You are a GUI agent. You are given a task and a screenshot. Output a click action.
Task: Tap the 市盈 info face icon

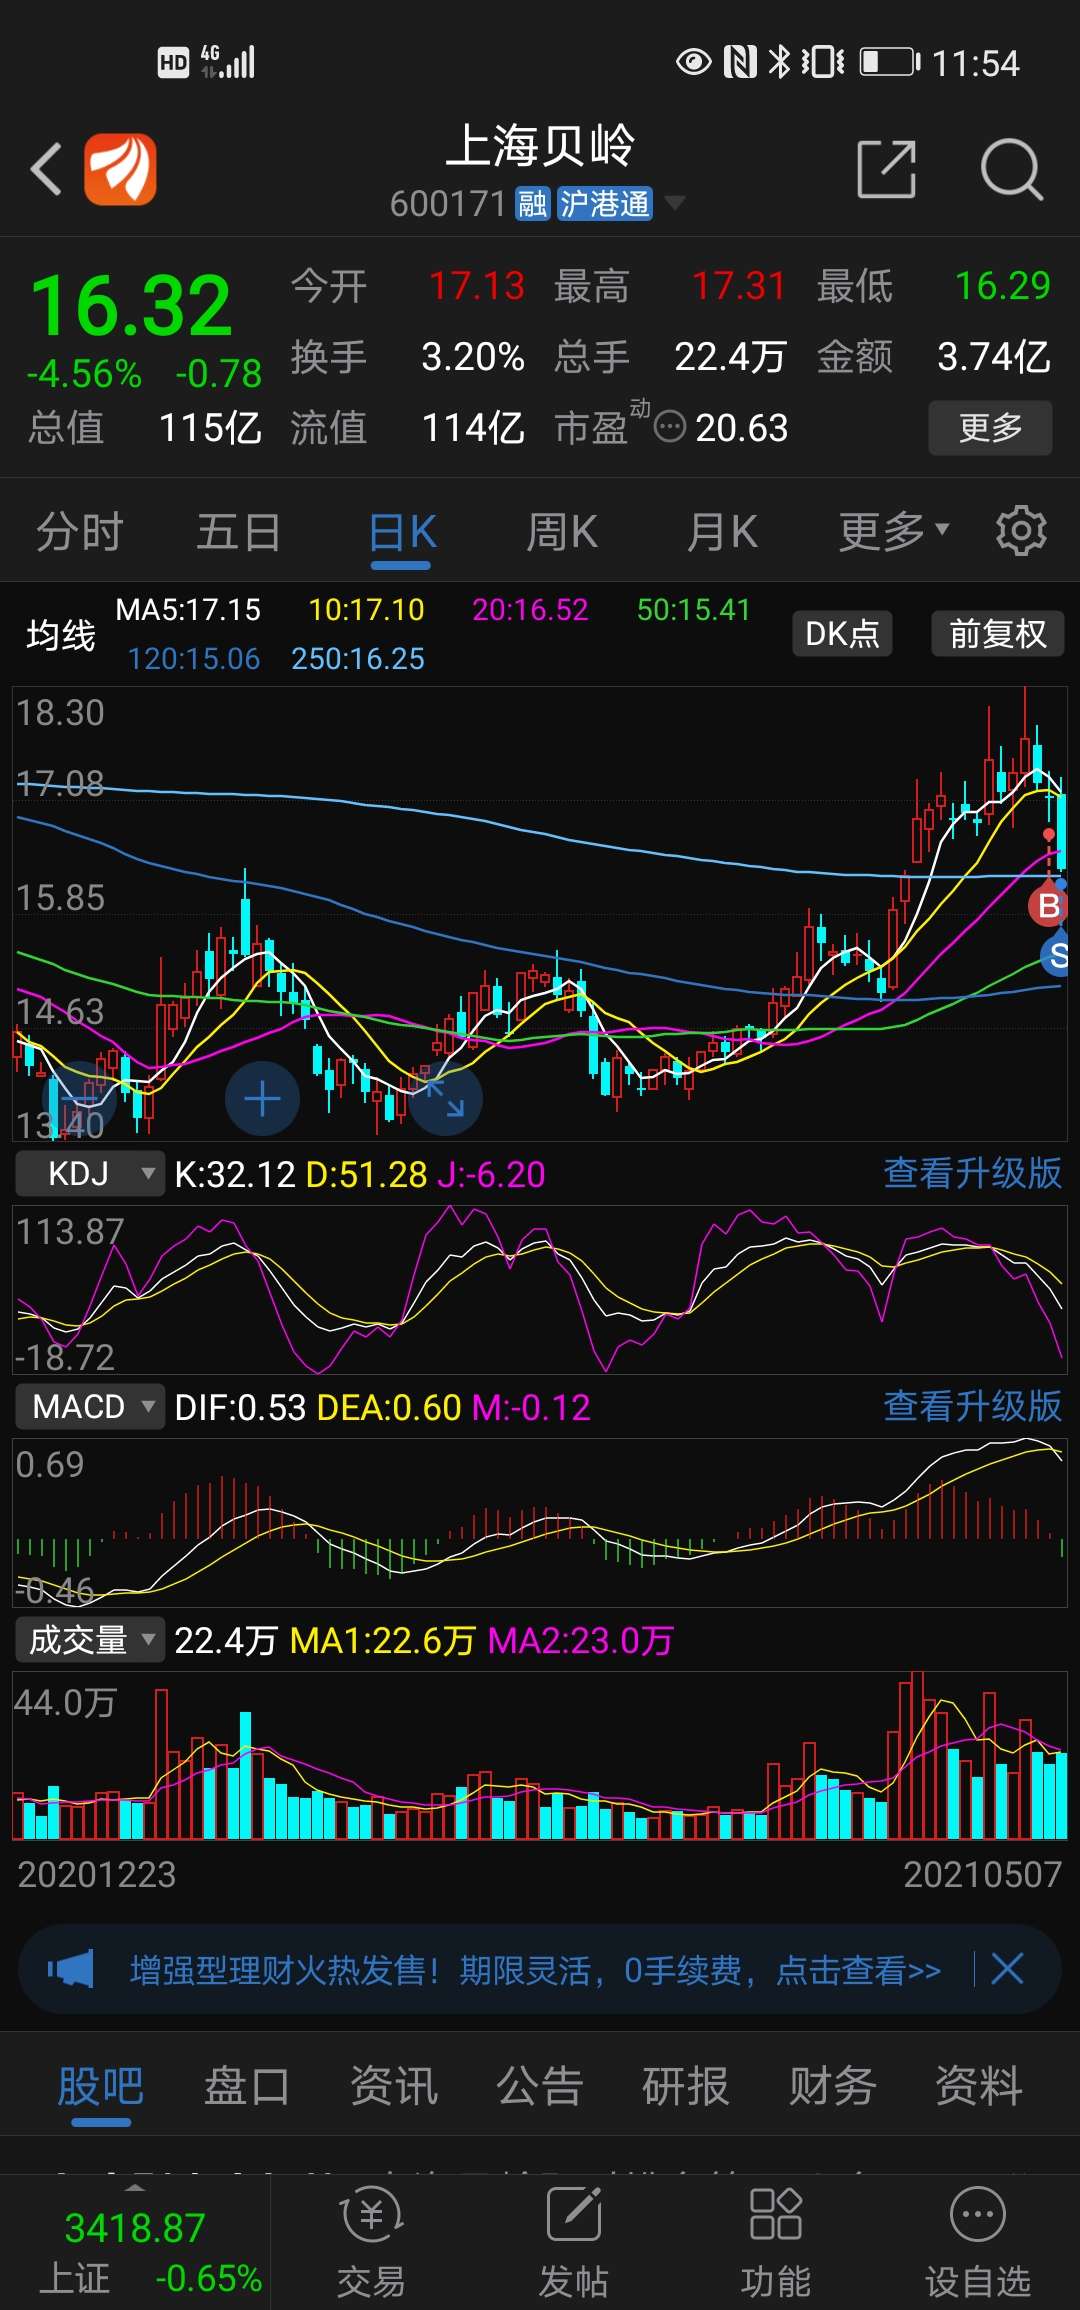(669, 427)
